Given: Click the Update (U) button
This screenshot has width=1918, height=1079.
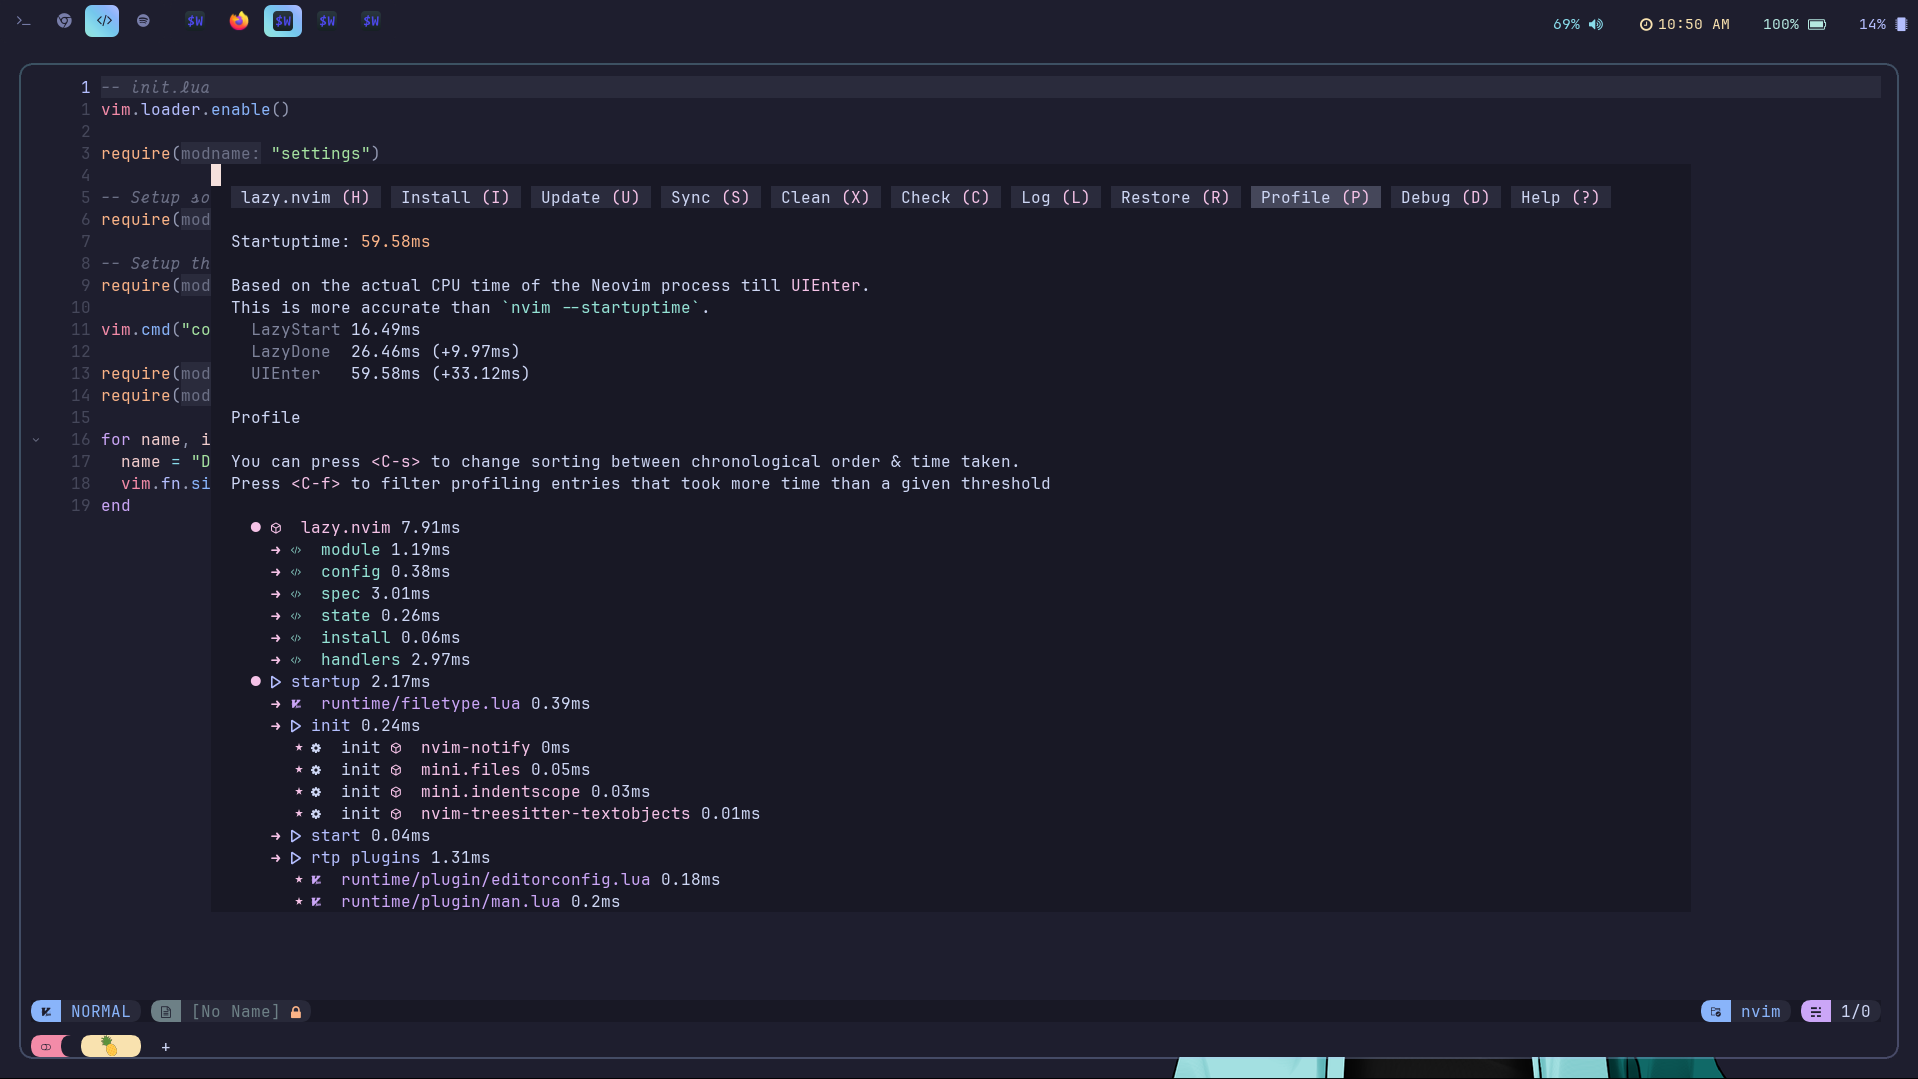Looking at the screenshot, I should tap(589, 197).
